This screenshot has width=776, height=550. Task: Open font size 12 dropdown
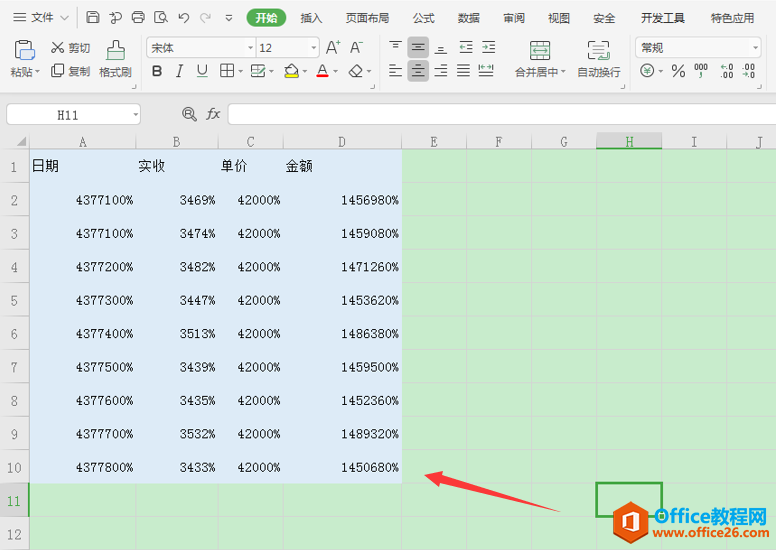click(314, 48)
